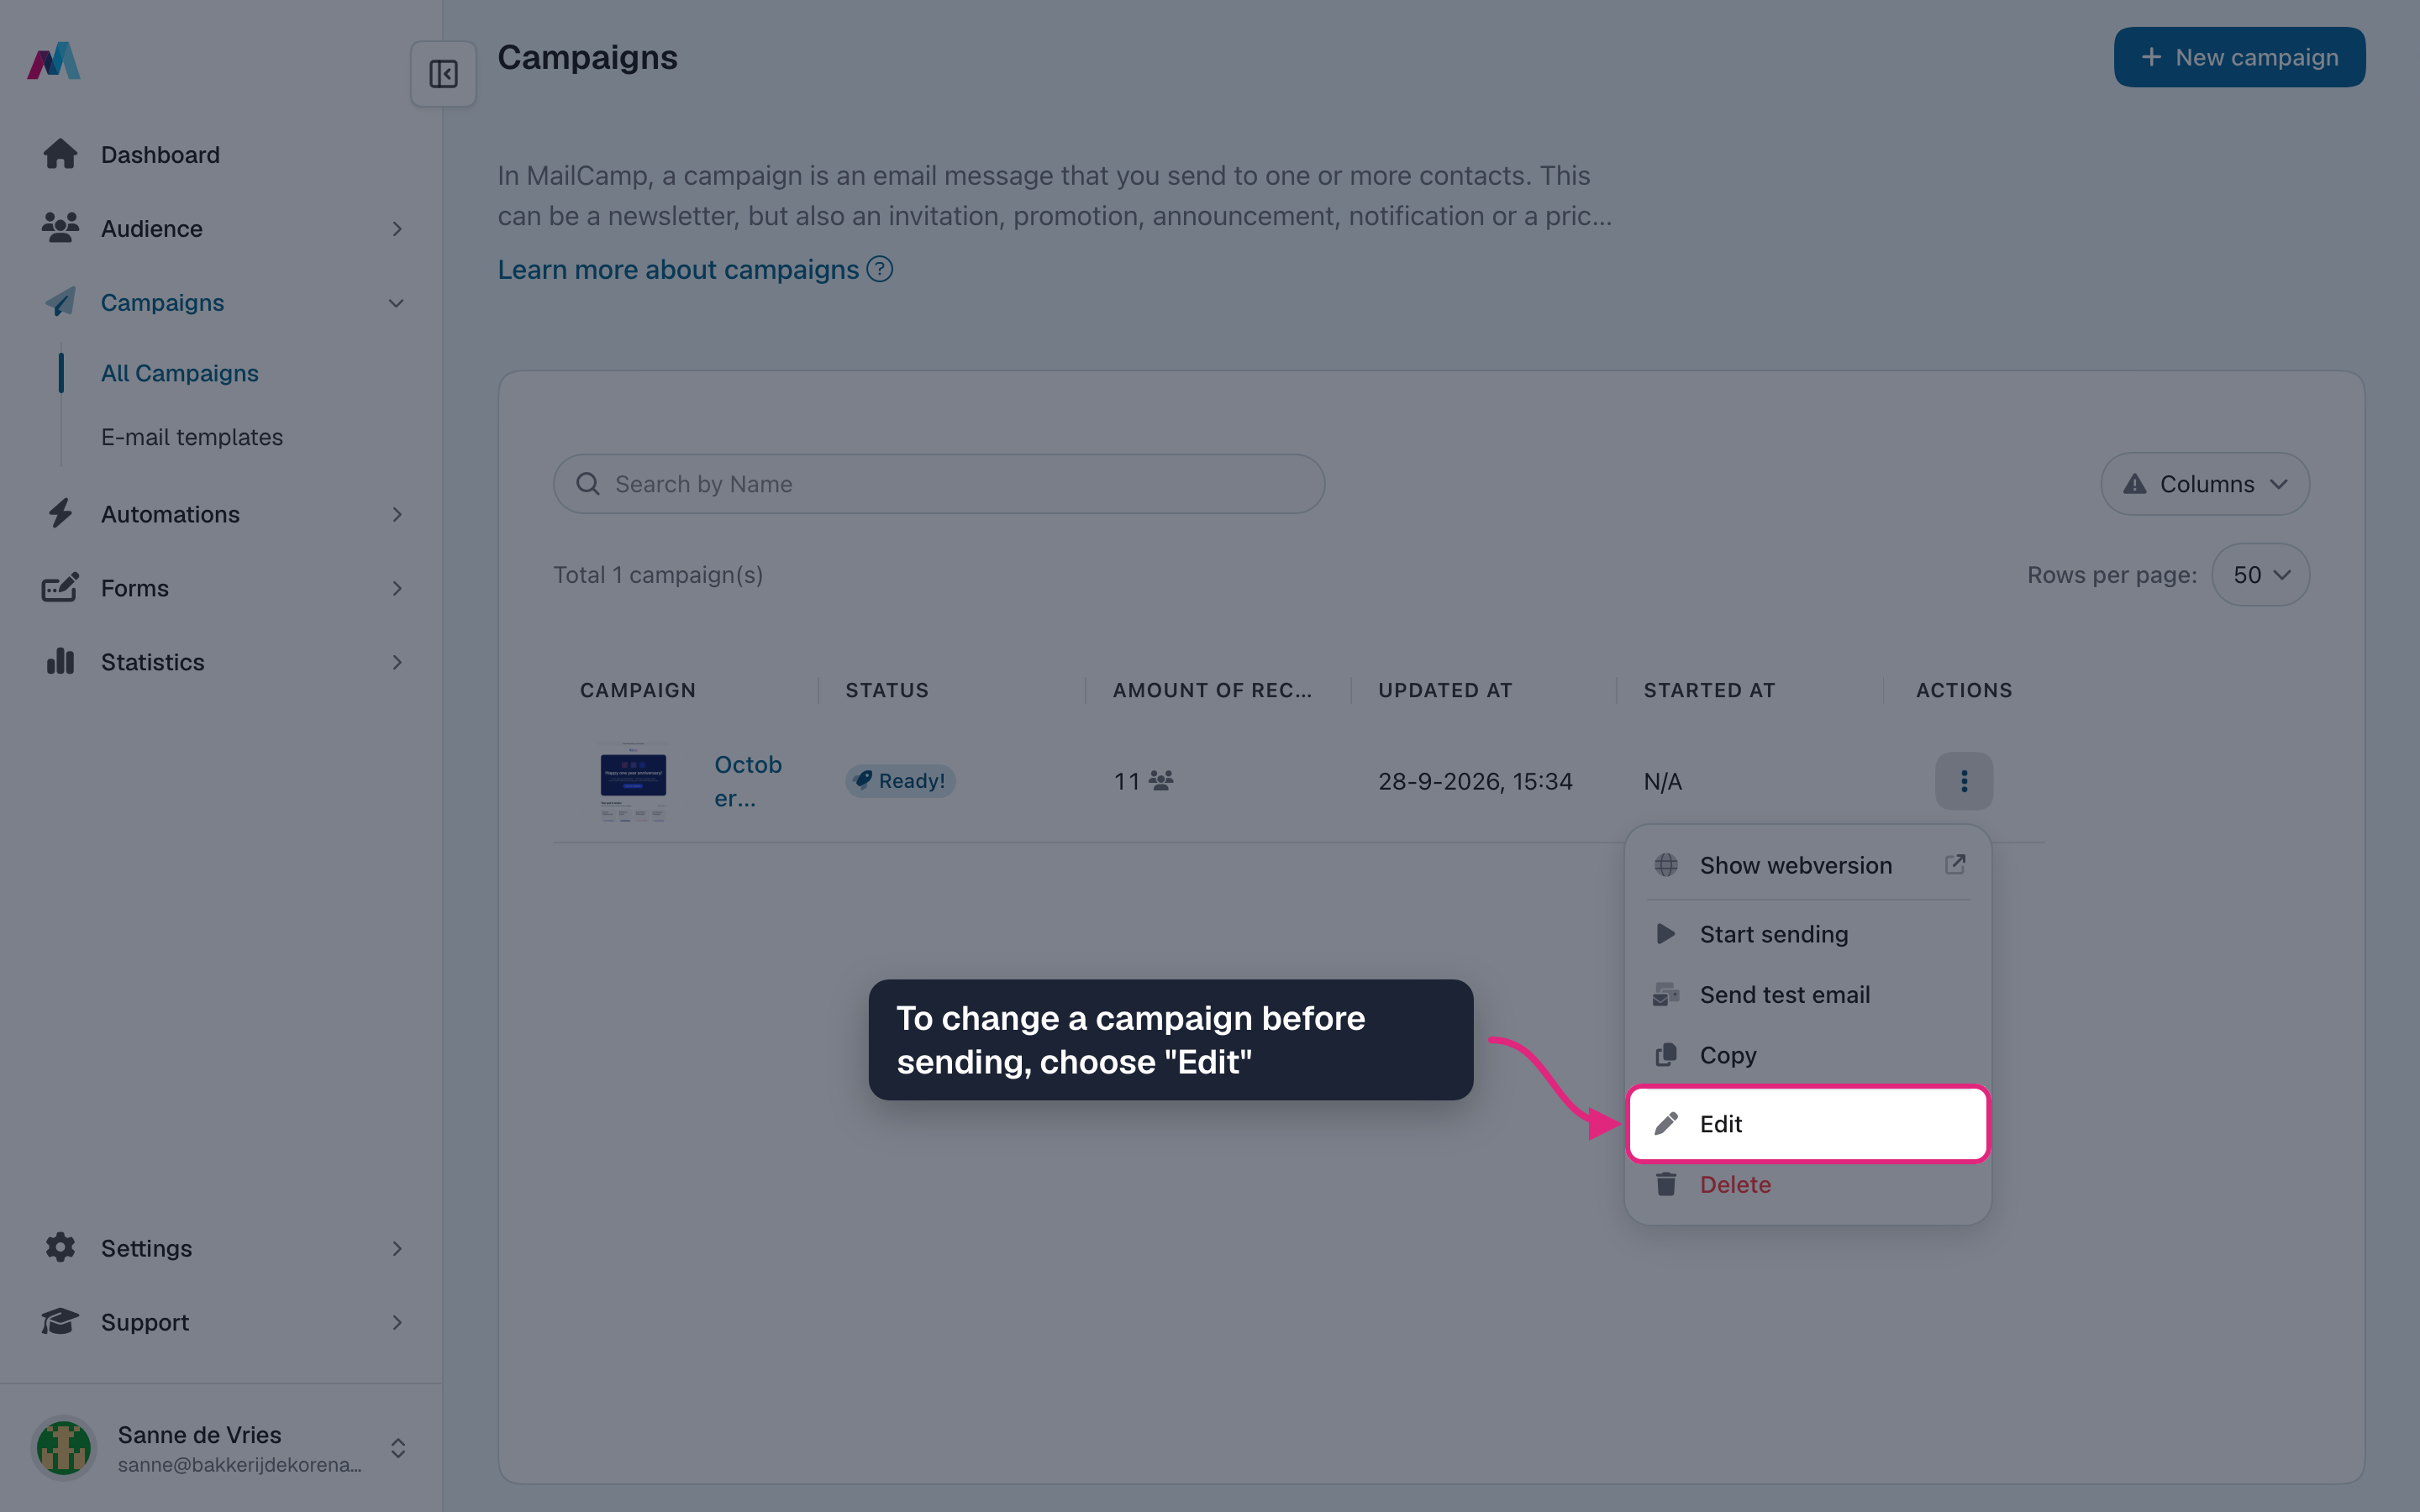Click the MailCamp logo
The width and height of the screenshot is (2420, 1512).
click(x=54, y=60)
